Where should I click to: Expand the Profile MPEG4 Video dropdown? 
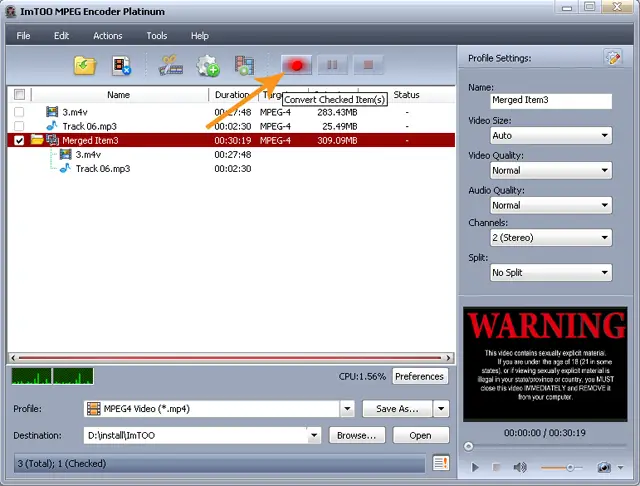(x=347, y=408)
